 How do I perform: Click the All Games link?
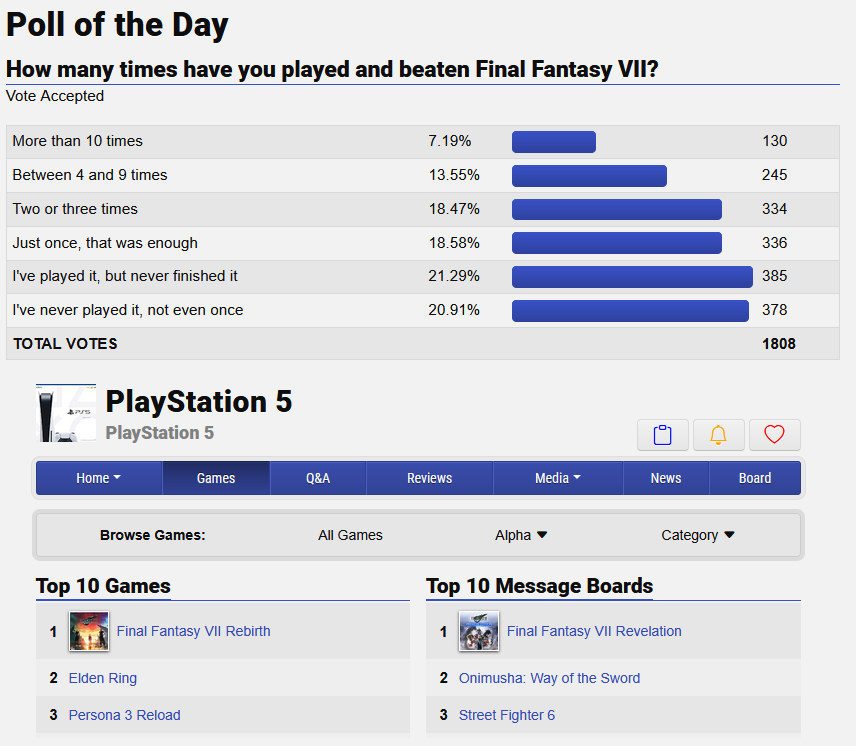350,535
